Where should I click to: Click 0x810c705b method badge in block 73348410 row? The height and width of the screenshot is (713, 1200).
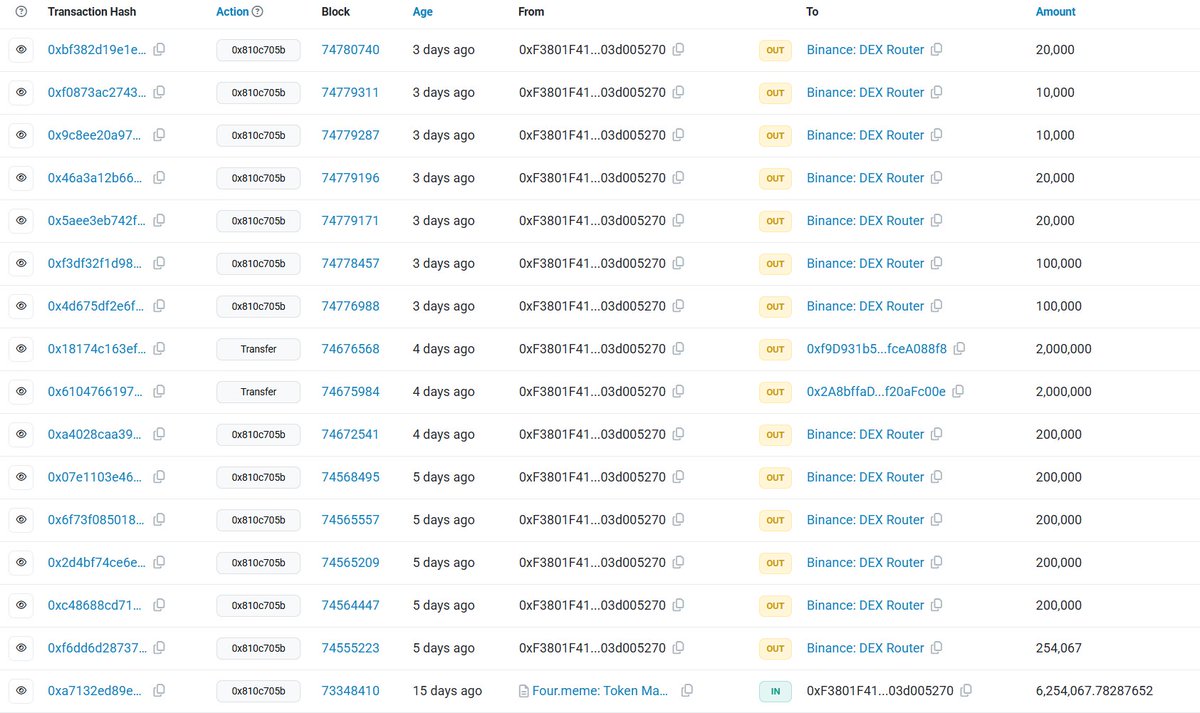pyautogui.click(x=258, y=691)
